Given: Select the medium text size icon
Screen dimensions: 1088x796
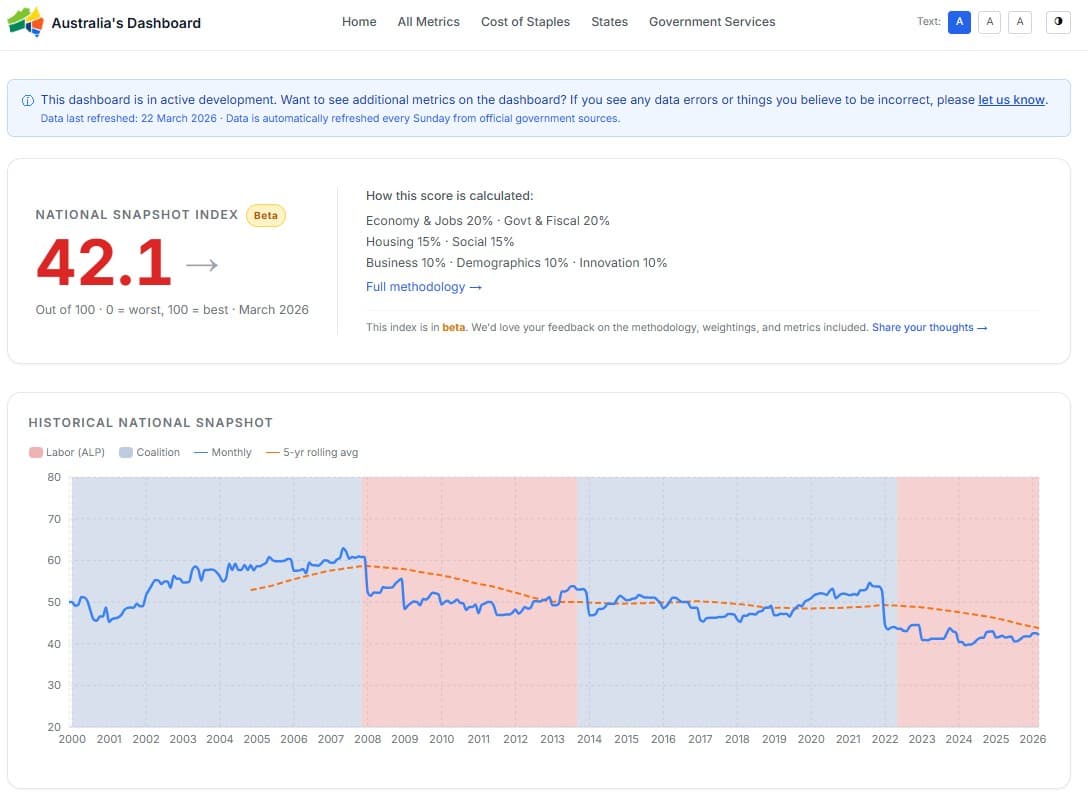Looking at the screenshot, I should click(990, 22).
